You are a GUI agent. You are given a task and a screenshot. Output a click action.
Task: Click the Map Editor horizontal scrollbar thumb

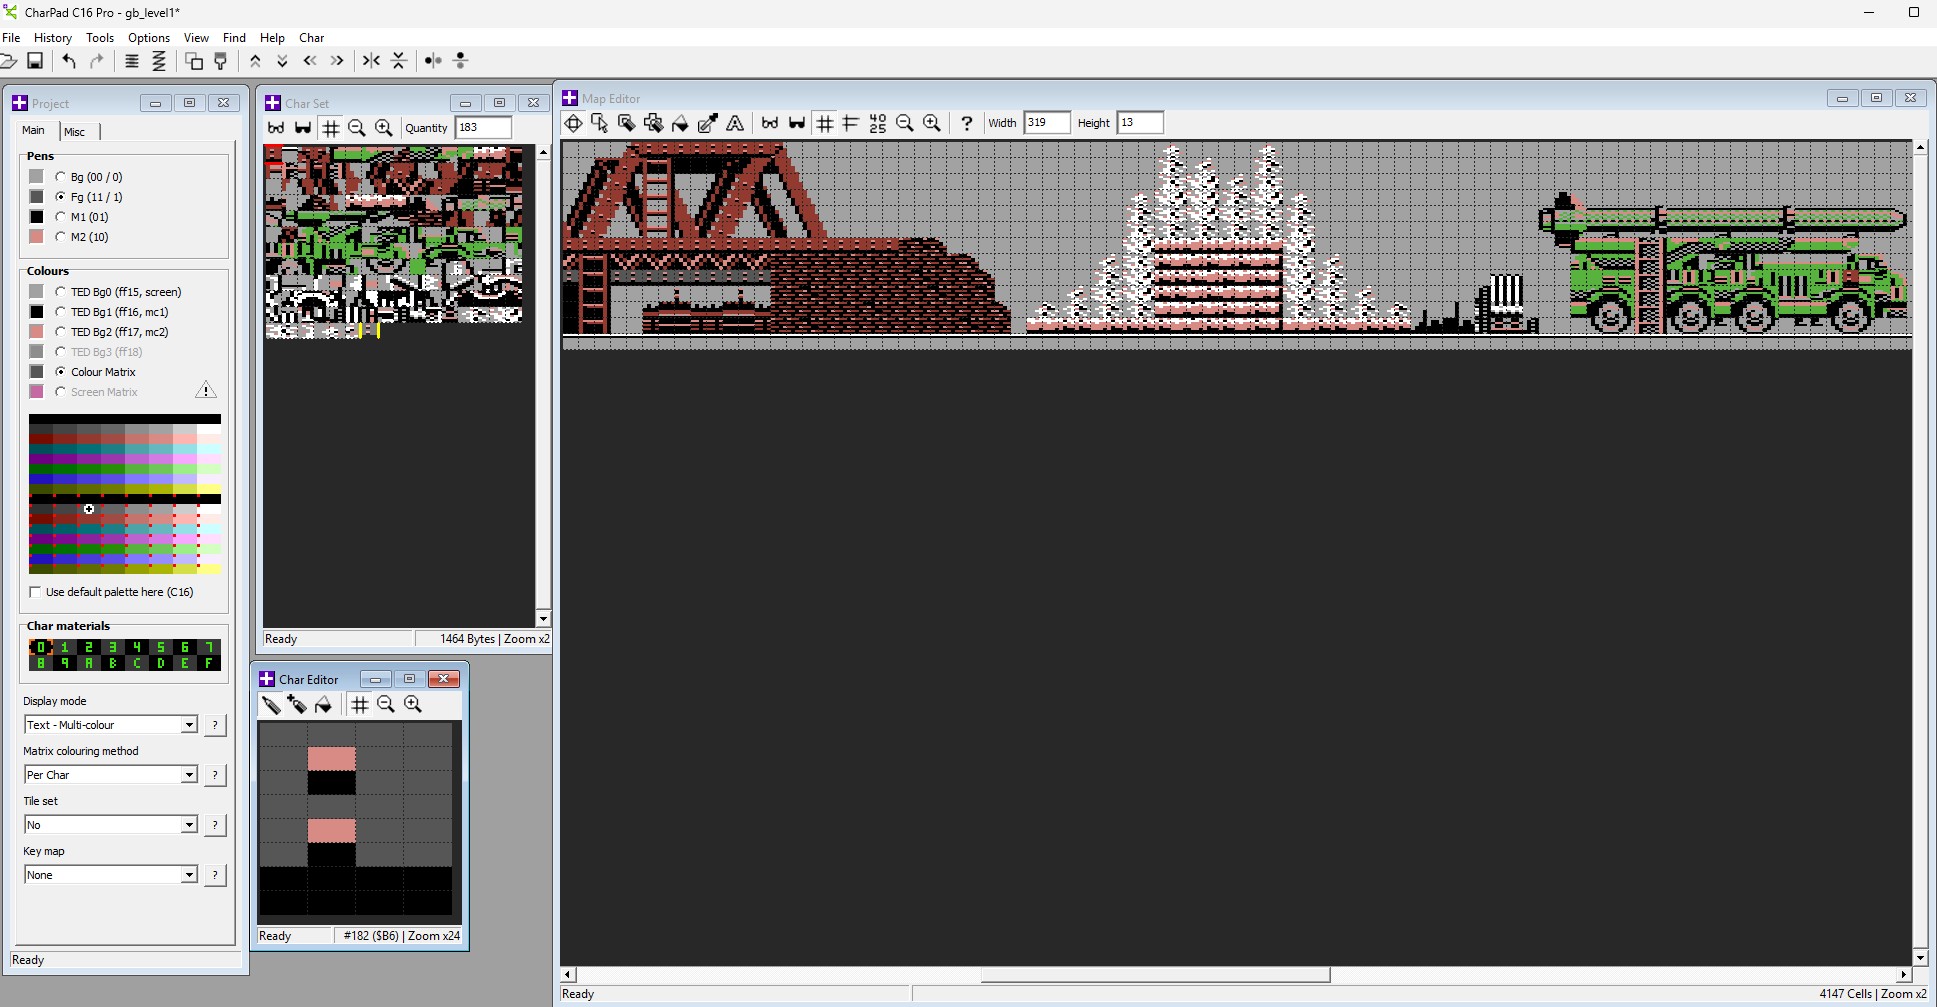click(x=1155, y=975)
